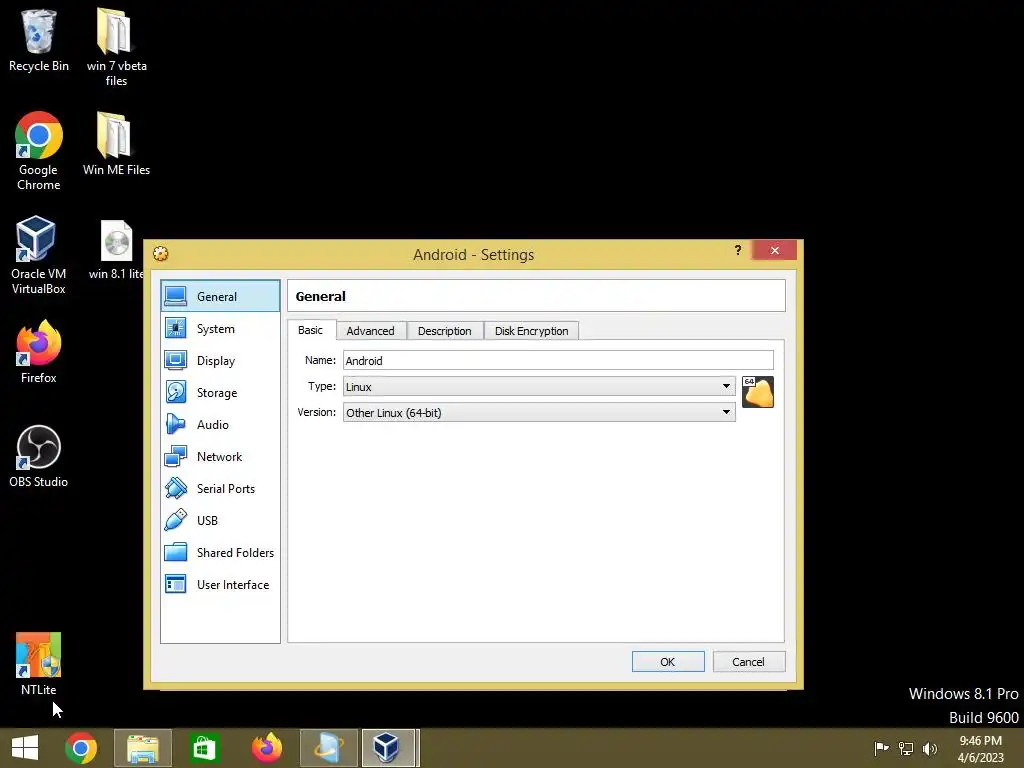
Task: Open File Explorer from the taskbar
Action: pos(143,748)
